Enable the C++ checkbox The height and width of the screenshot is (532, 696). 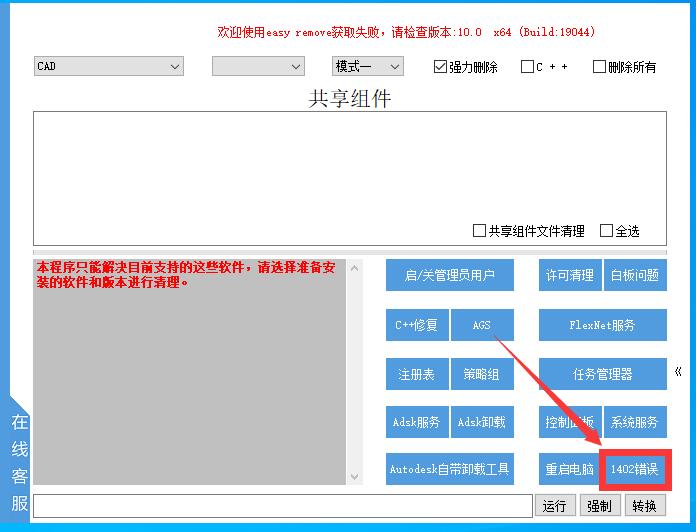click(528, 67)
